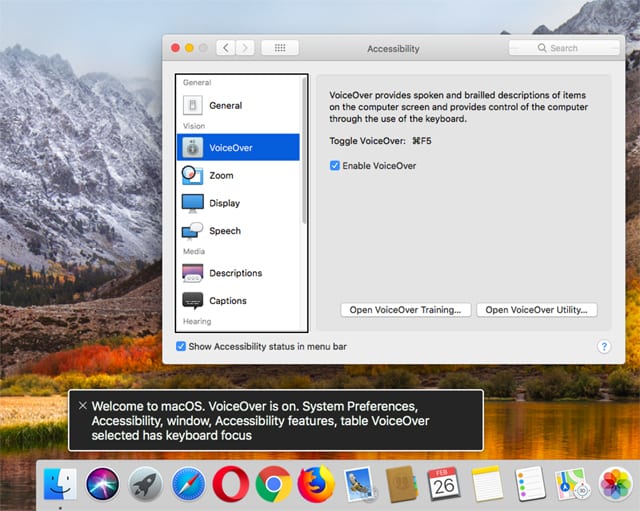
Task: Select Captions in the sidebar
Action: [x=238, y=301]
